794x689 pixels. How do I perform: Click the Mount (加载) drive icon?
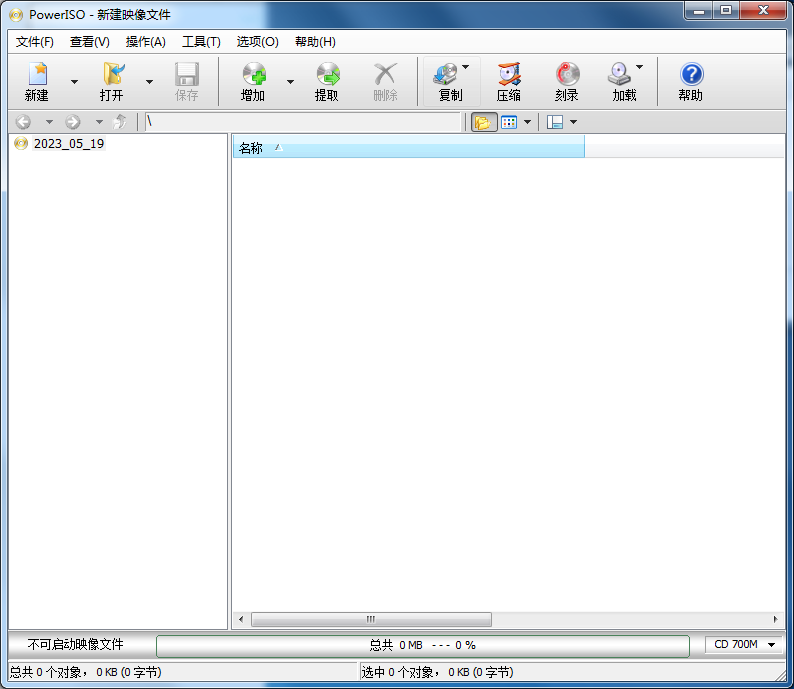tap(619, 74)
